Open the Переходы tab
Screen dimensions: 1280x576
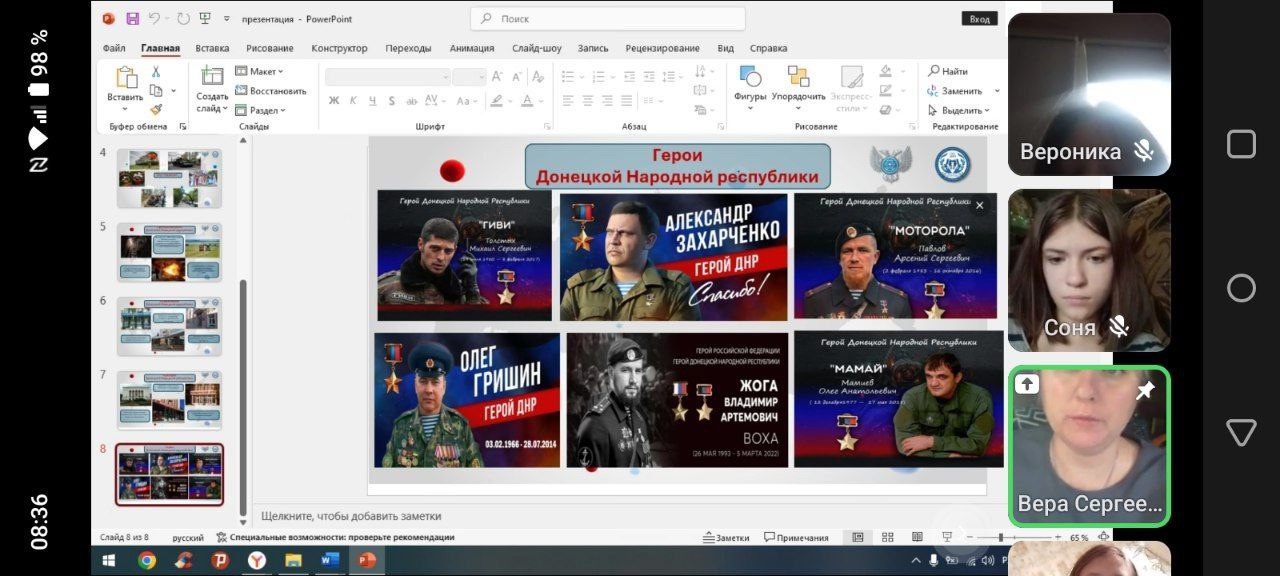click(408, 48)
